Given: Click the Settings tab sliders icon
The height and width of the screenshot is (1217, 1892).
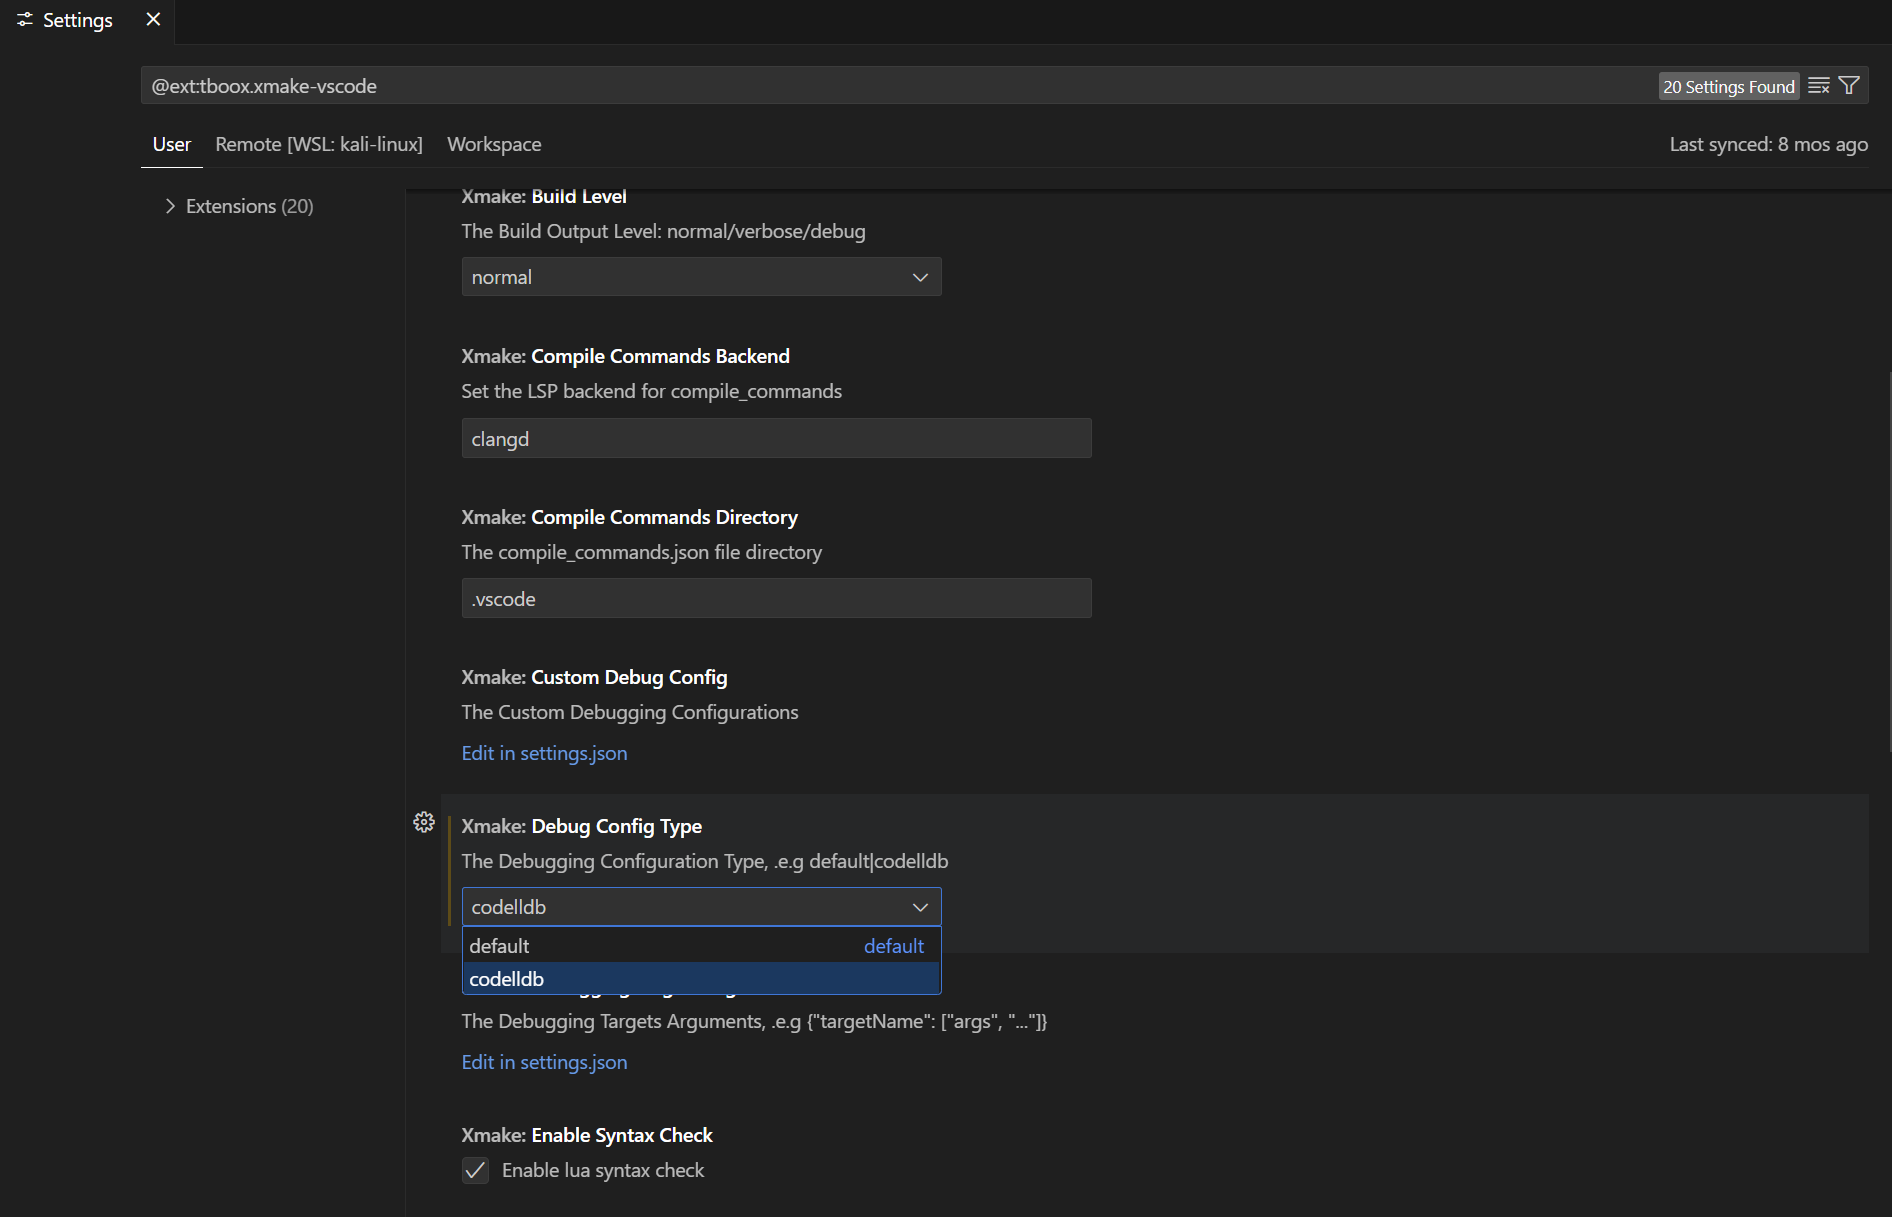Looking at the screenshot, I should [25, 20].
